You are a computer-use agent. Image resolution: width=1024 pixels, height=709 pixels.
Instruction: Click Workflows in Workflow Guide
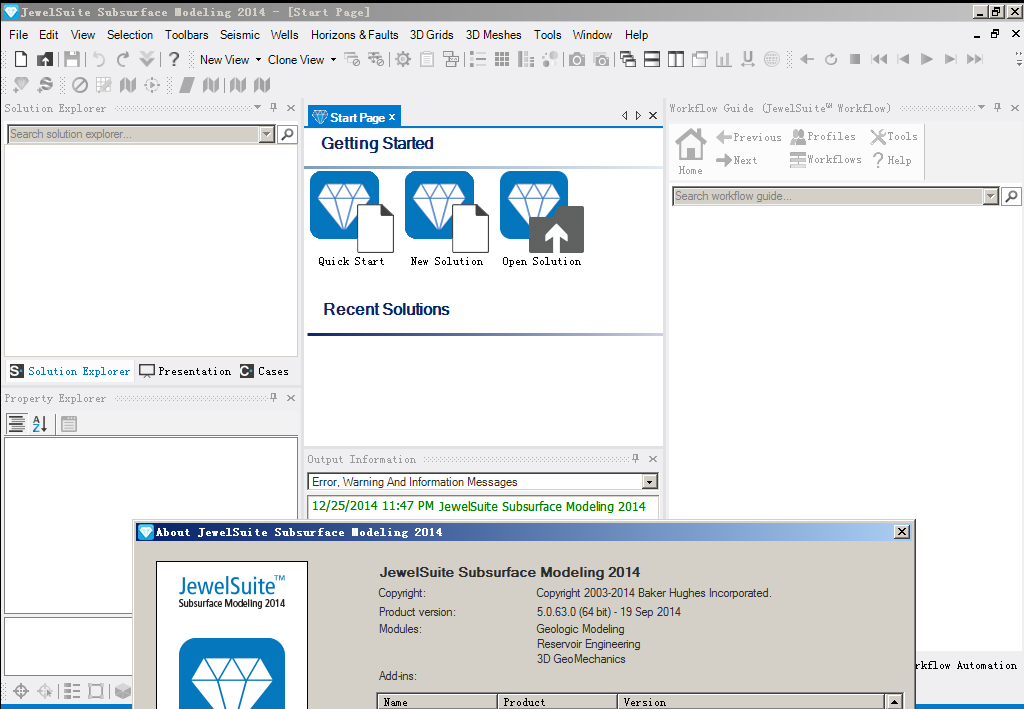pyautogui.click(x=825, y=159)
